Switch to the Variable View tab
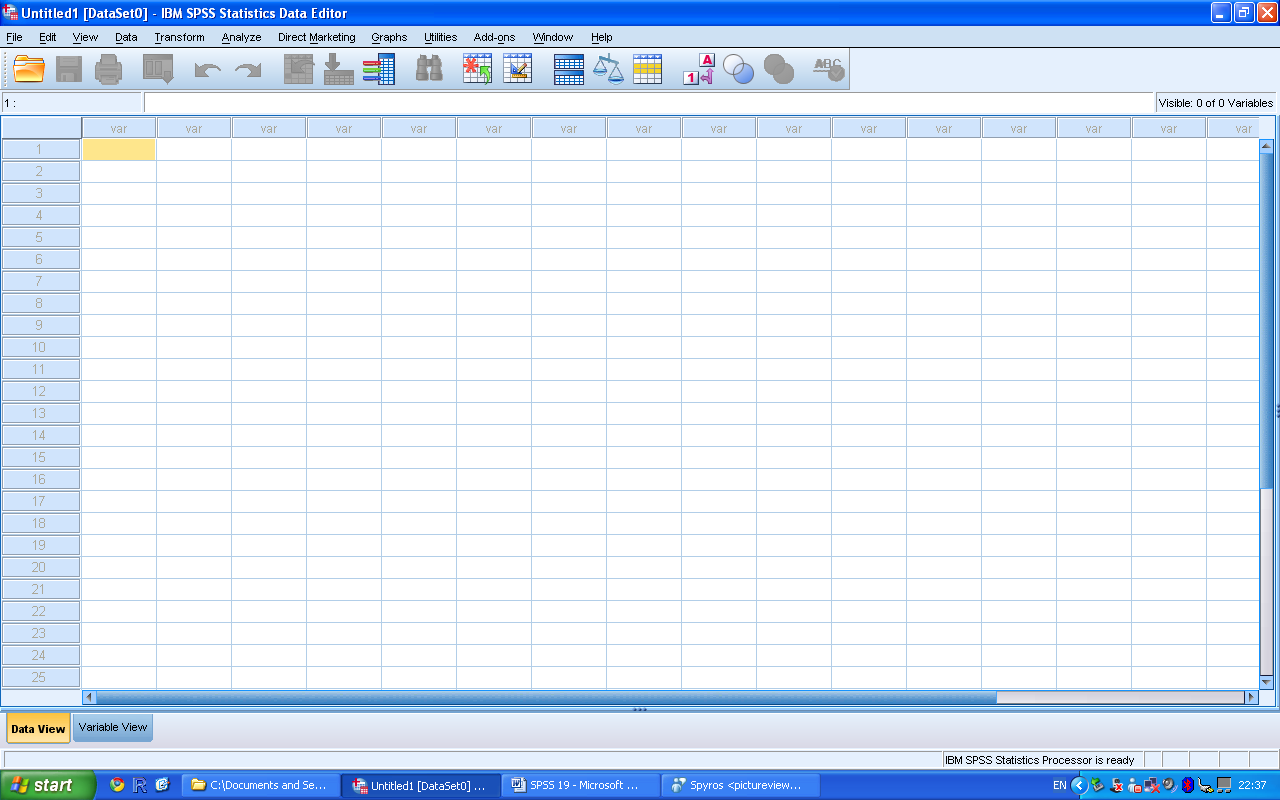 tap(113, 727)
